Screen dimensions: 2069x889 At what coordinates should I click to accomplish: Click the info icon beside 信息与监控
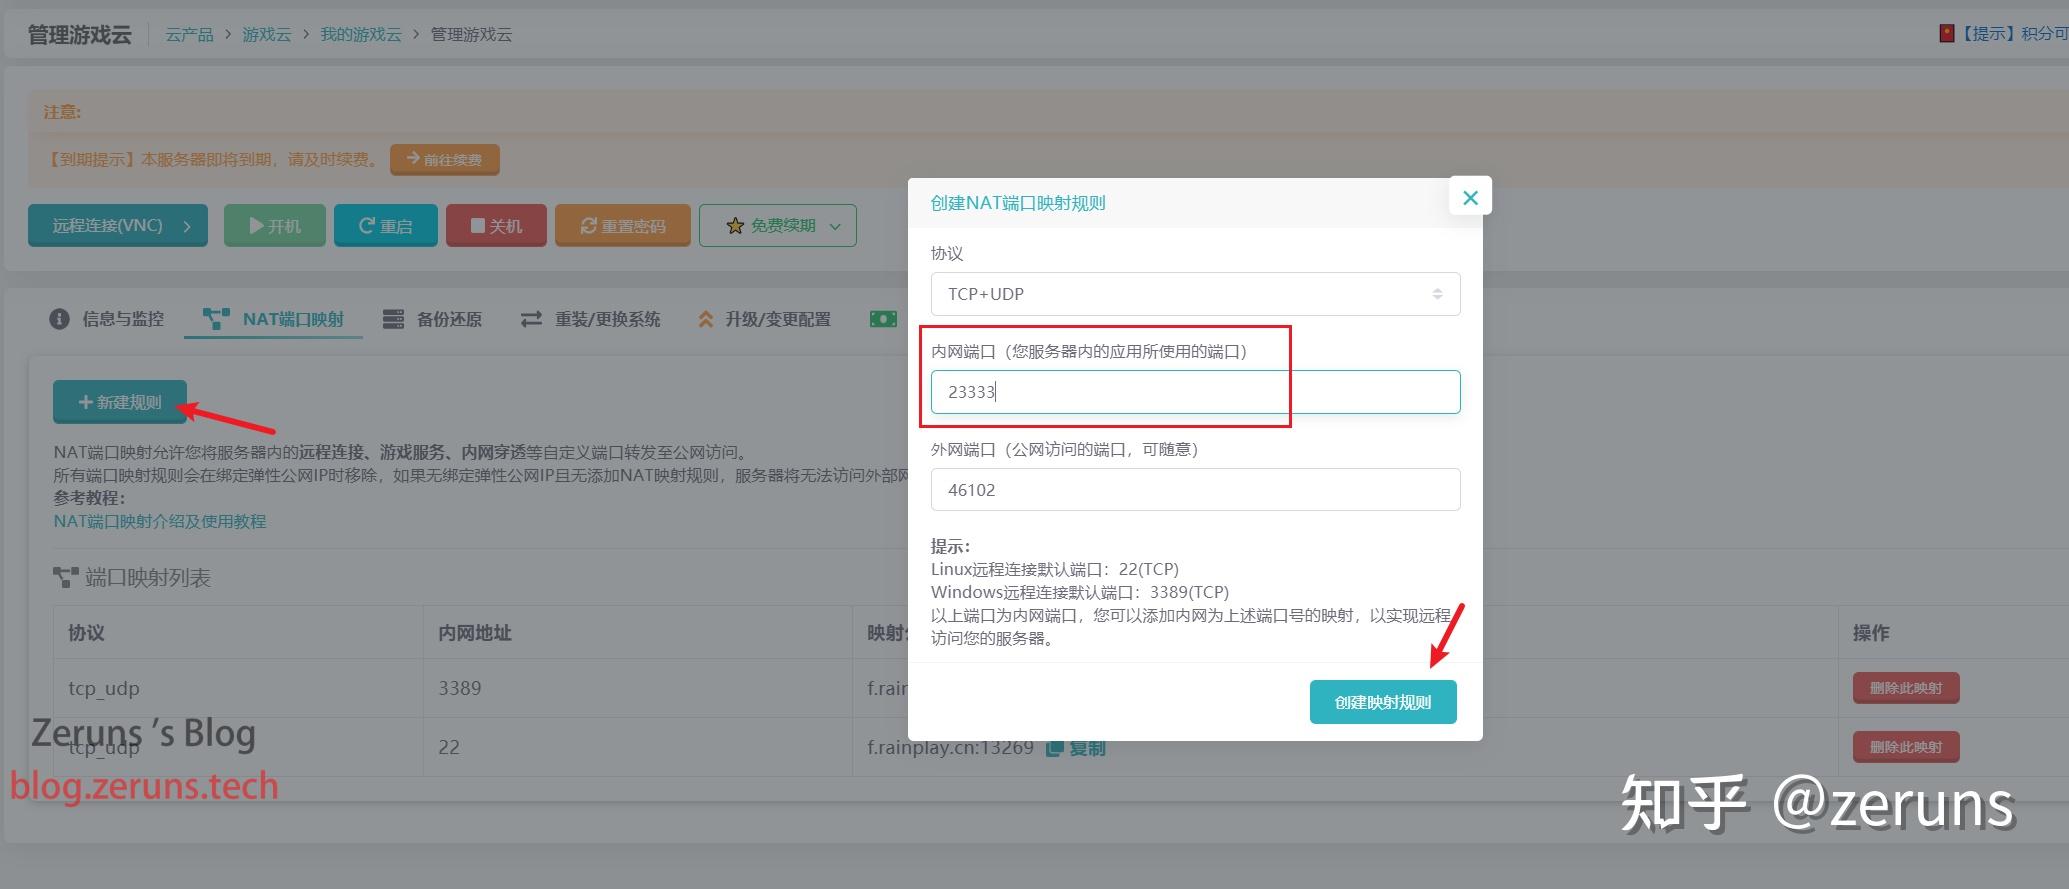pos(59,319)
